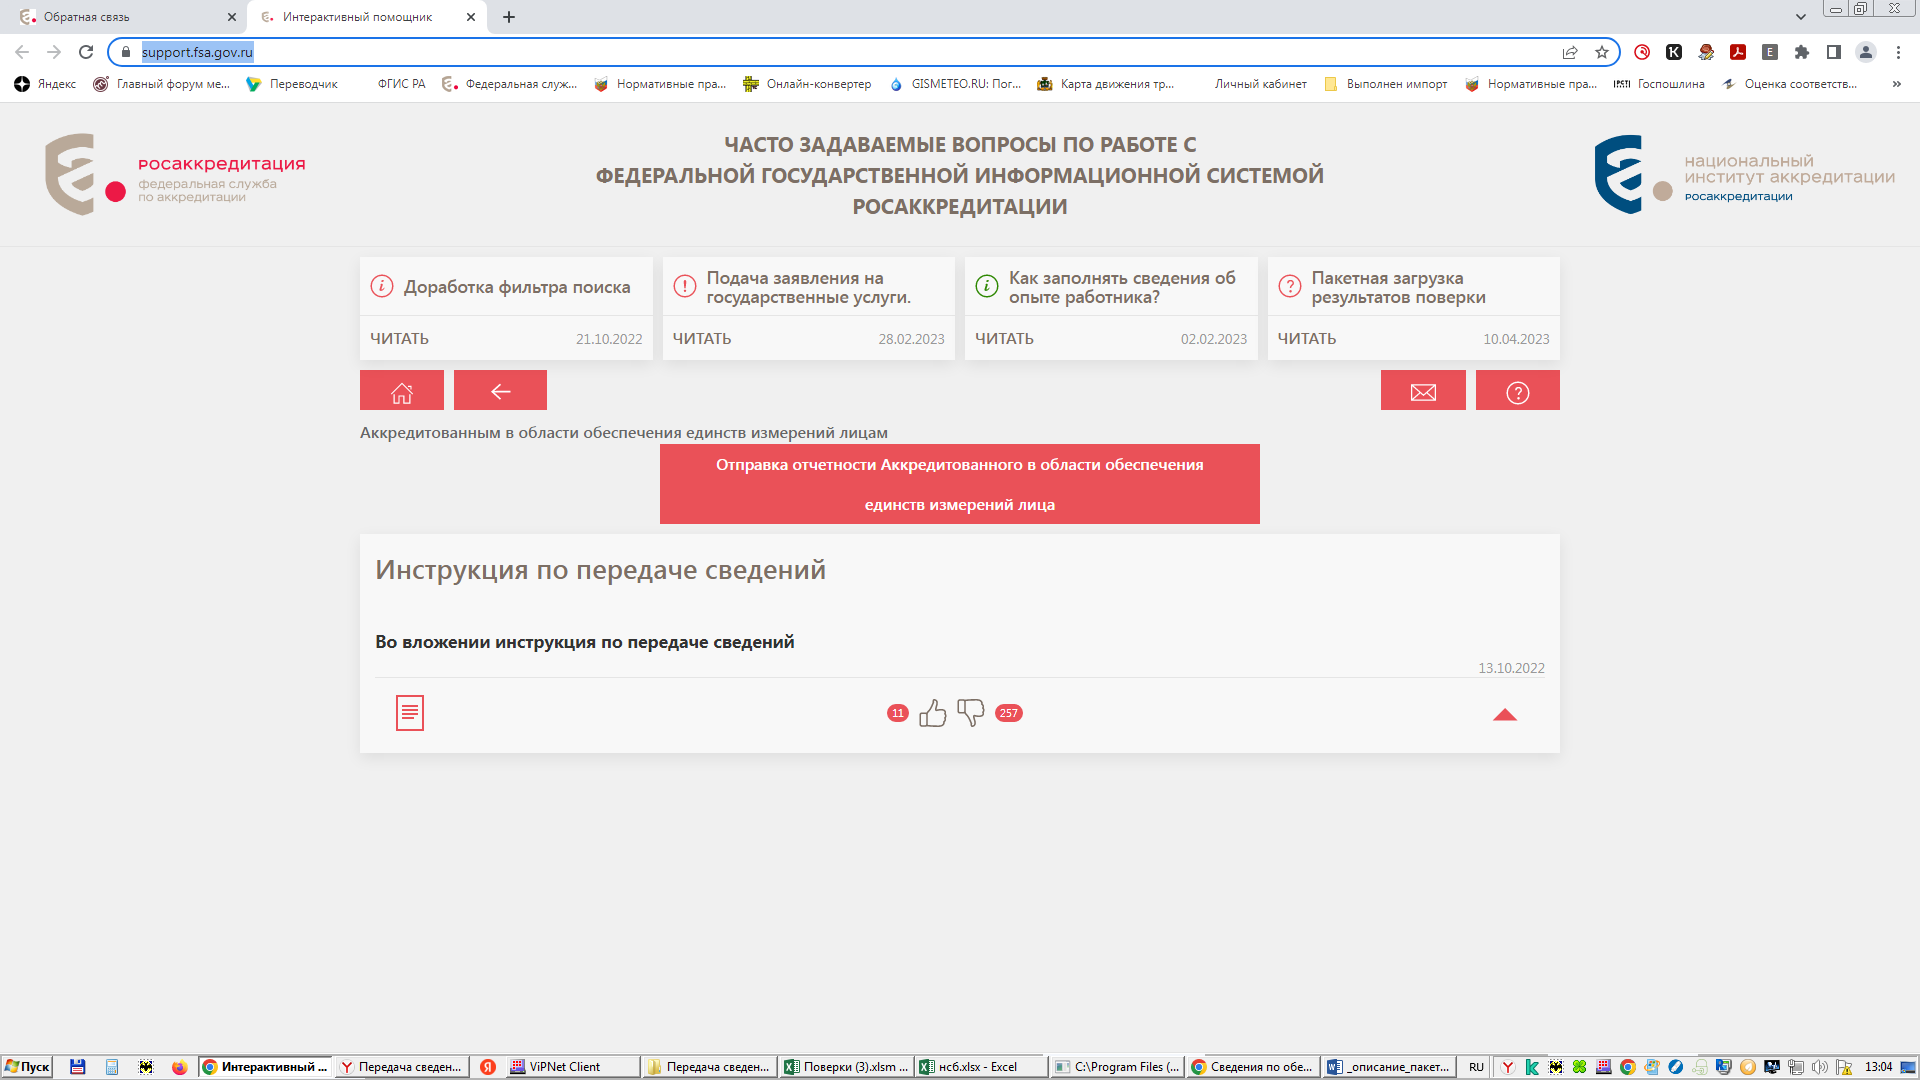Open a new browser tab
This screenshot has width=1920, height=1080.
(x=509, y=17)
